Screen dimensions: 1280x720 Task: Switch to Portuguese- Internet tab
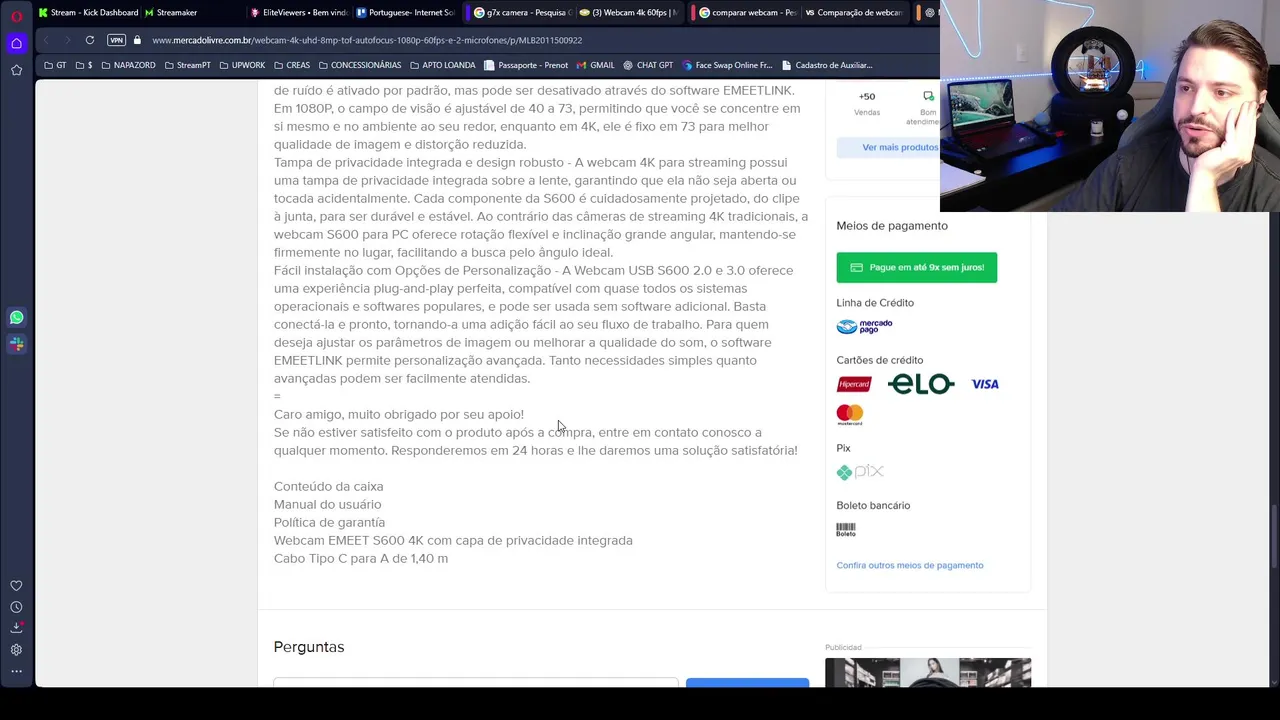pos(408,13)
